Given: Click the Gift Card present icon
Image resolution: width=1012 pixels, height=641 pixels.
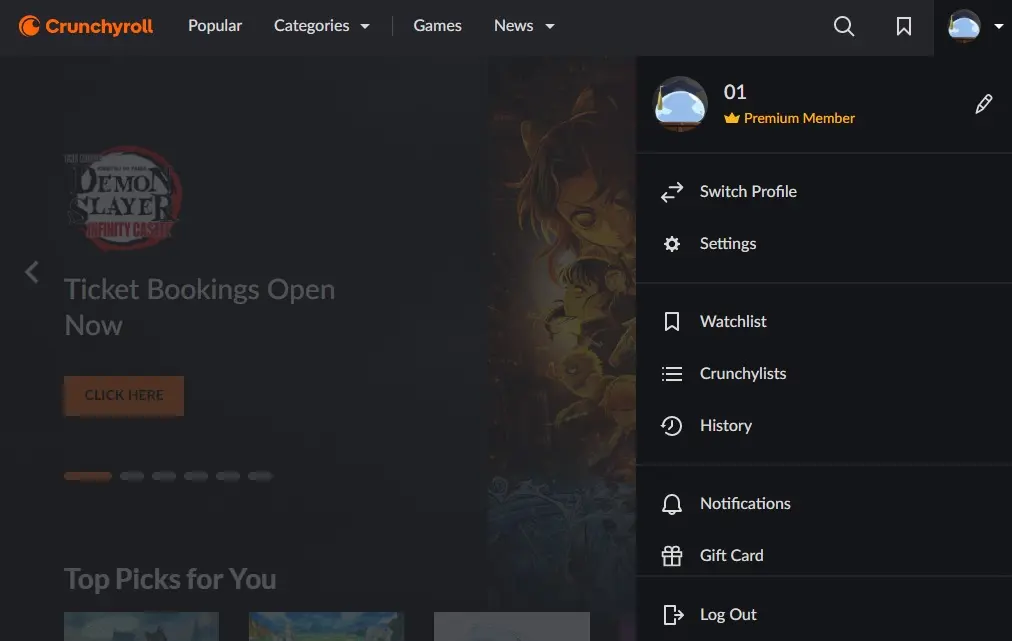Looking at the screenshot, I should [672, 556].
